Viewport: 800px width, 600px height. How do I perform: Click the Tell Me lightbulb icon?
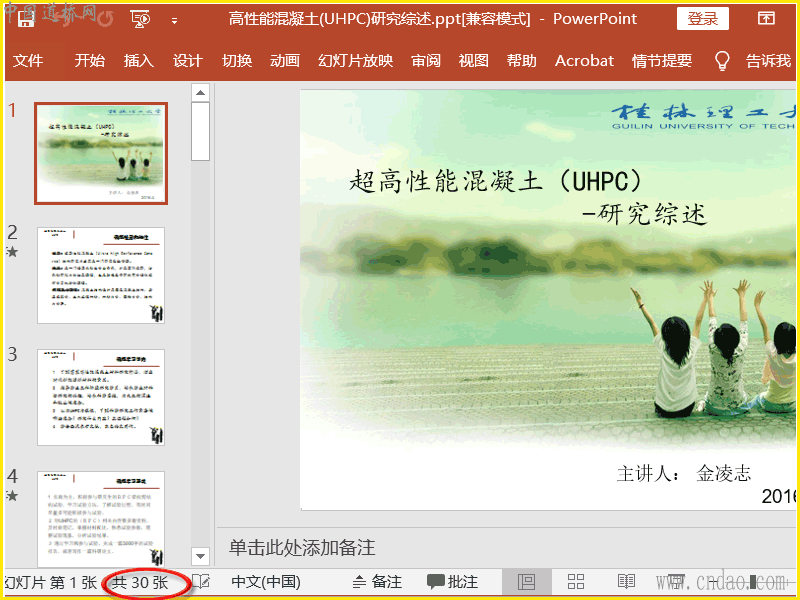click(721, 61)
